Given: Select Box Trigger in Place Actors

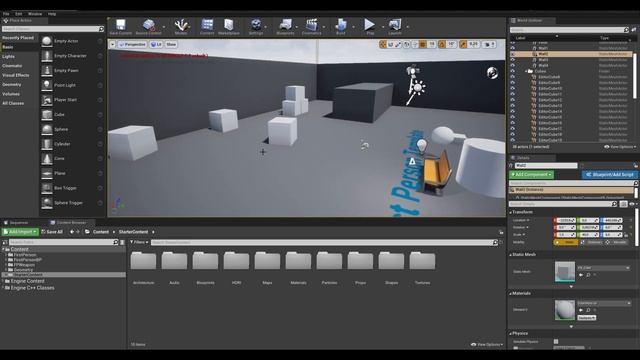Looking at the screenshot, I should [71, 188].
